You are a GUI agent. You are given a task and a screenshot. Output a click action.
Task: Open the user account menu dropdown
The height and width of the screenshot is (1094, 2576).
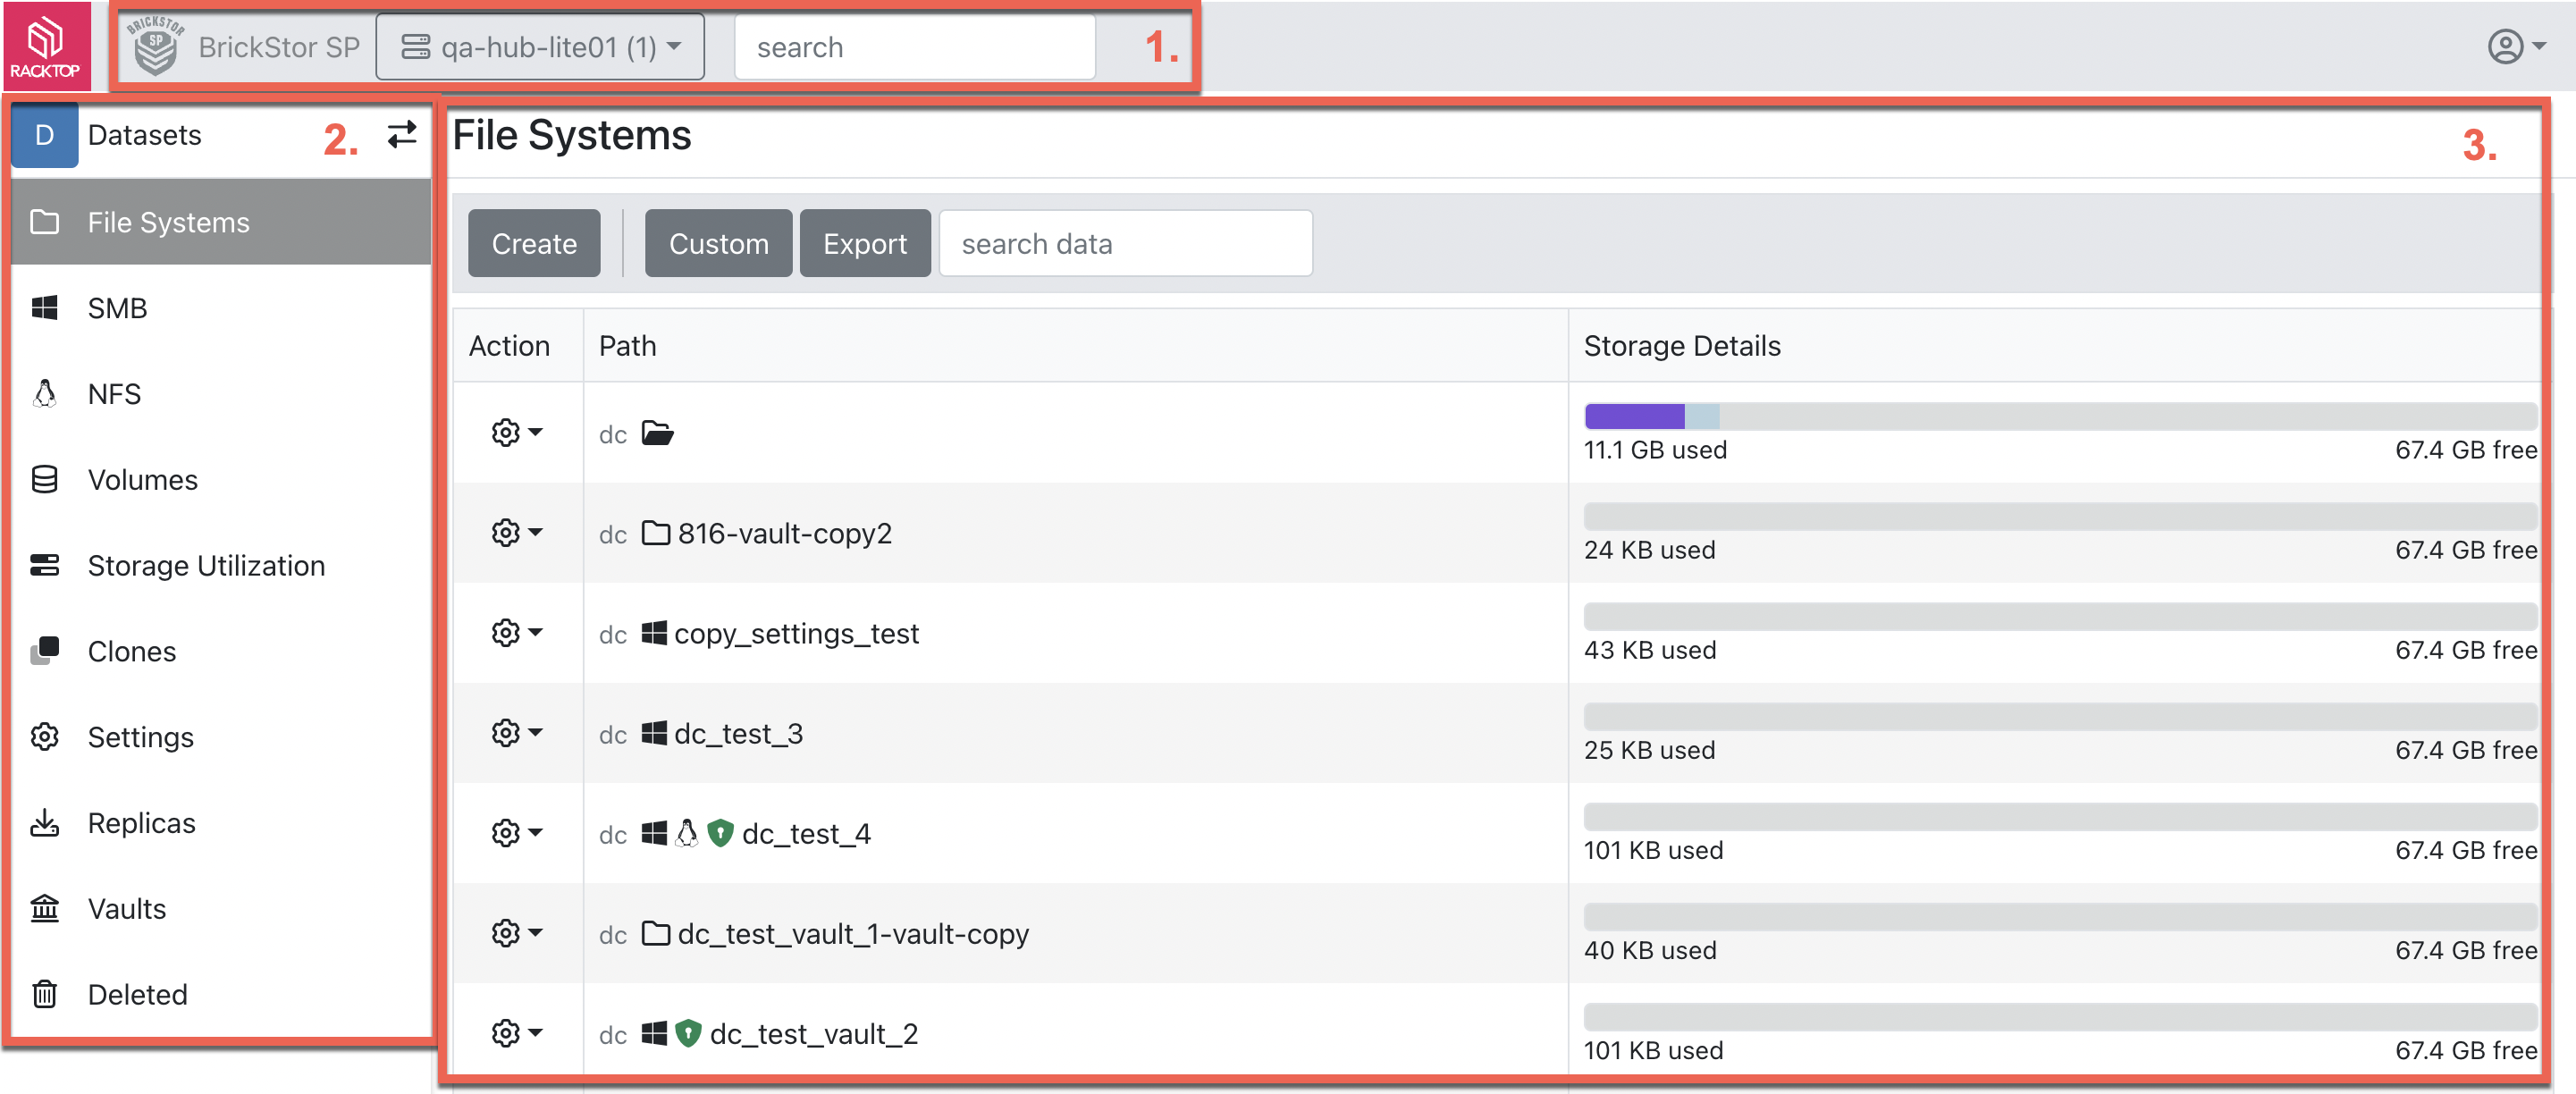[2514, 46]
